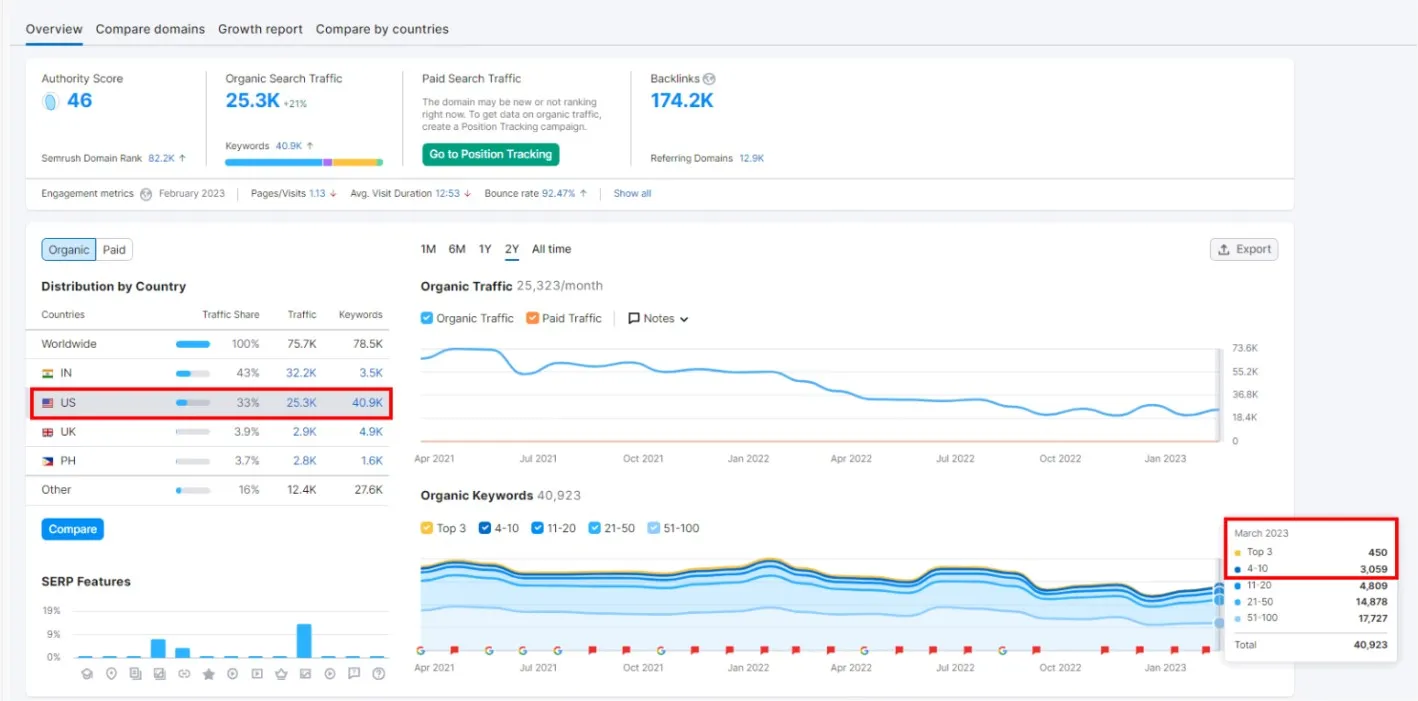Click the India flag icon

pyautogui.click(x=47, y=373)
